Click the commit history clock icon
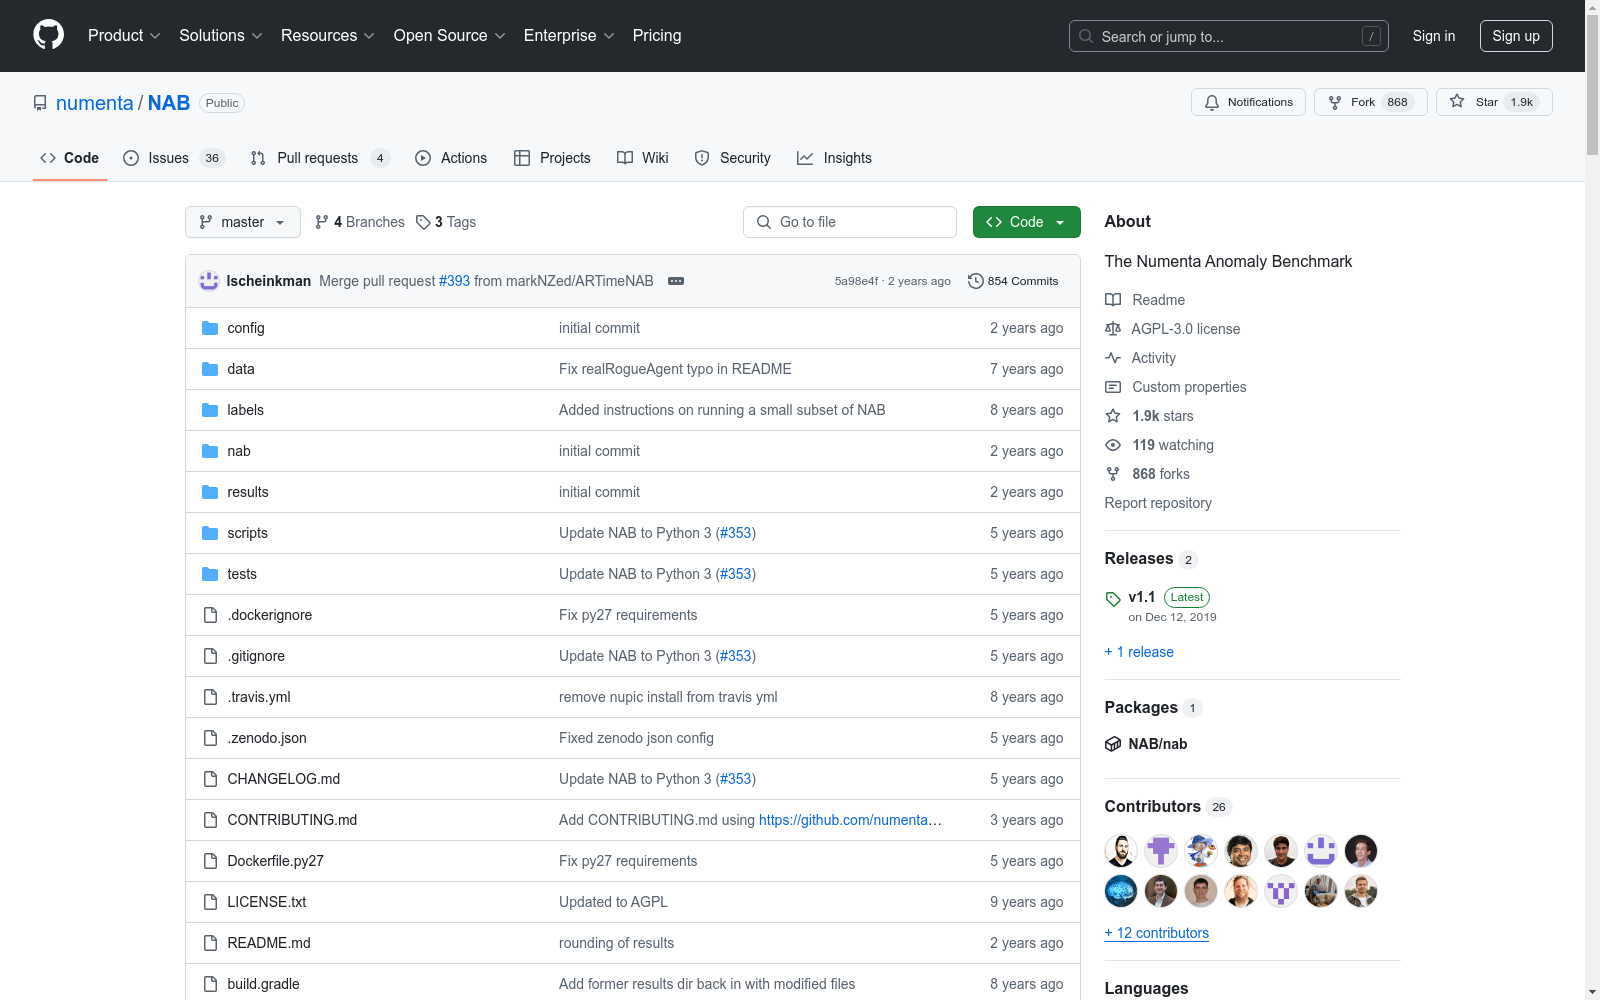This screenshot has width=1600, height=1000. [976, 281]
